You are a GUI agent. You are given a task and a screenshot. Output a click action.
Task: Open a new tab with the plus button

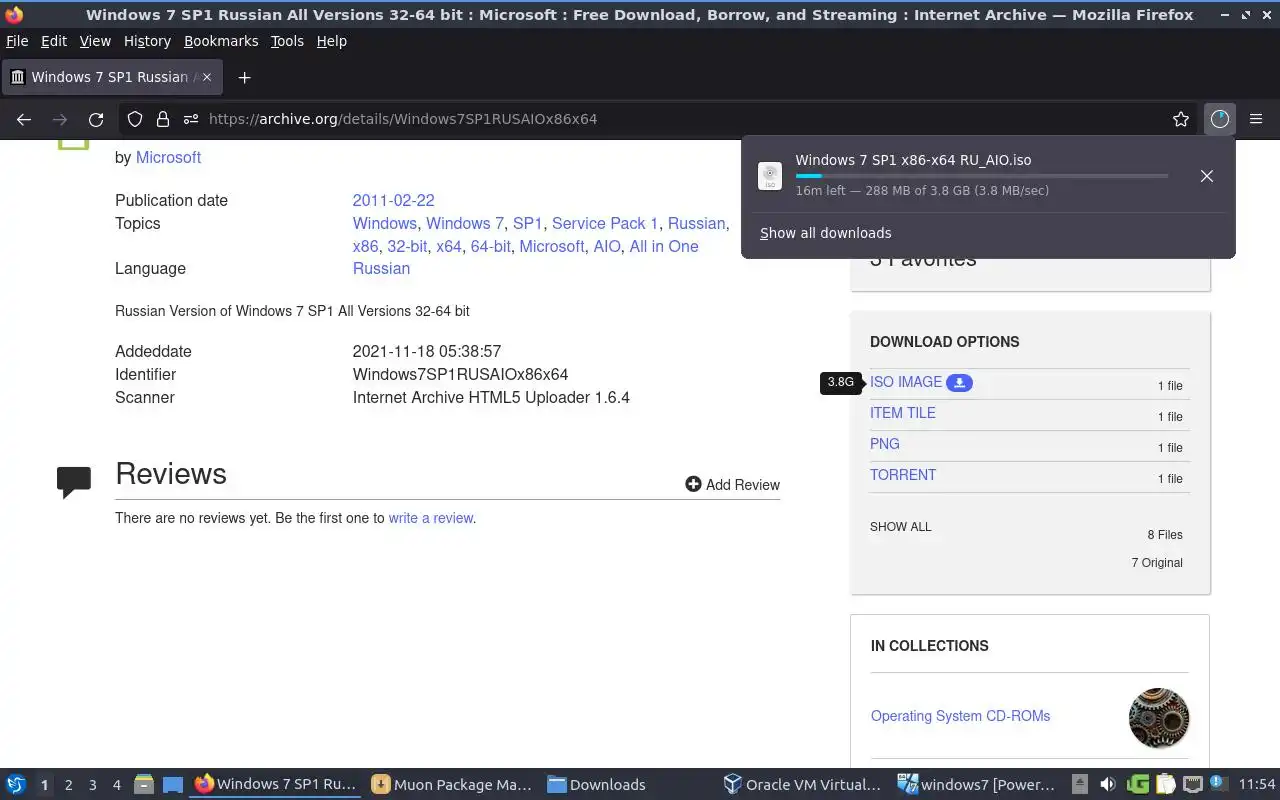244,77
